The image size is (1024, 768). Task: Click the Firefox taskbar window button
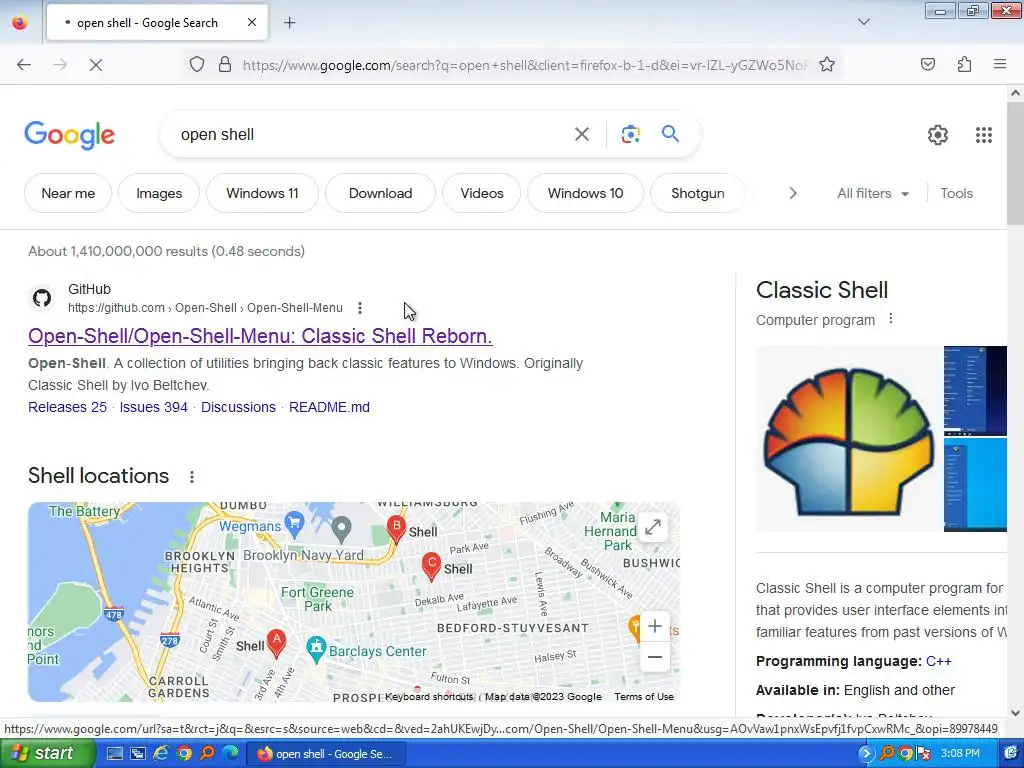(x=326, y=754)
